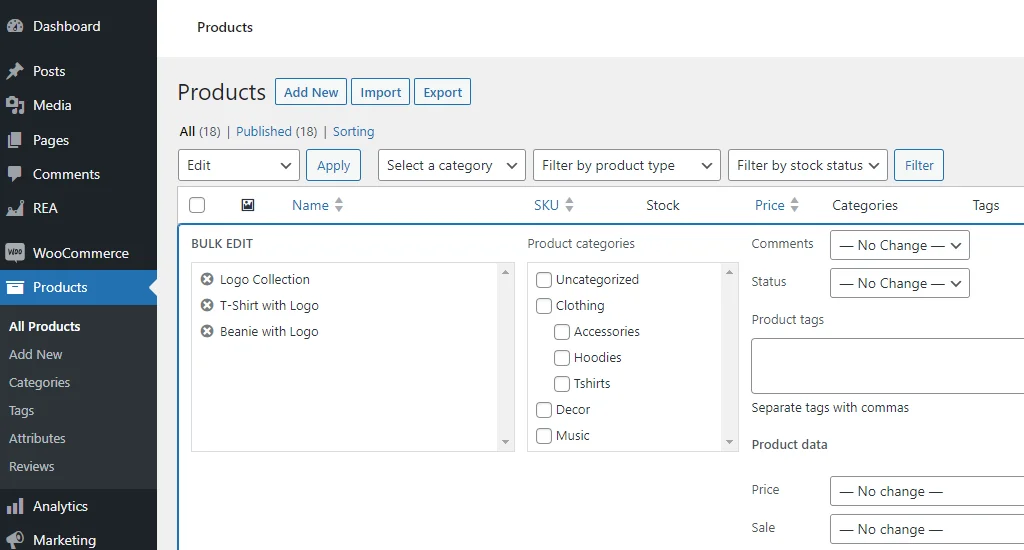The height and width of the screenshot is (550, 1024).
Task: Click the SKU column header link
Action: 546,205
